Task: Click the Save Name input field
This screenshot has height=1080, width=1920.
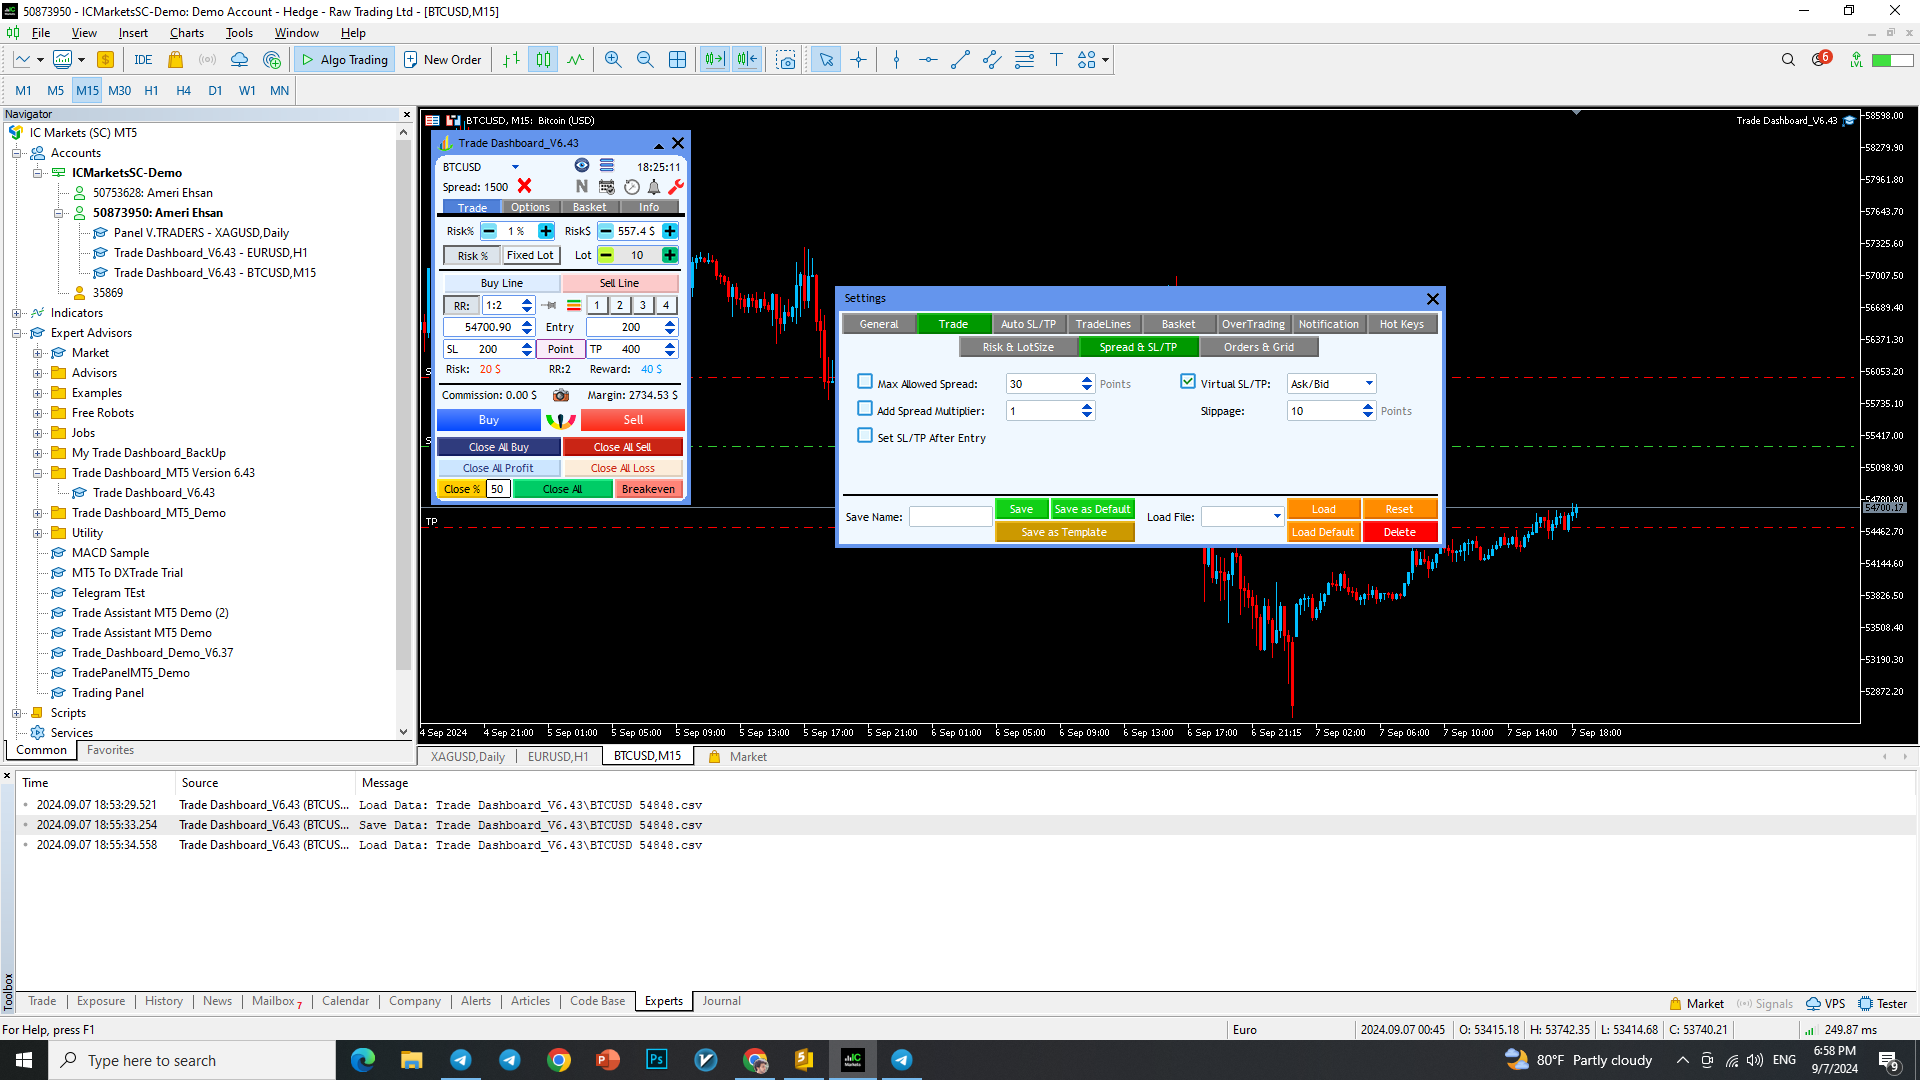Action: click(x=950, y=517)
